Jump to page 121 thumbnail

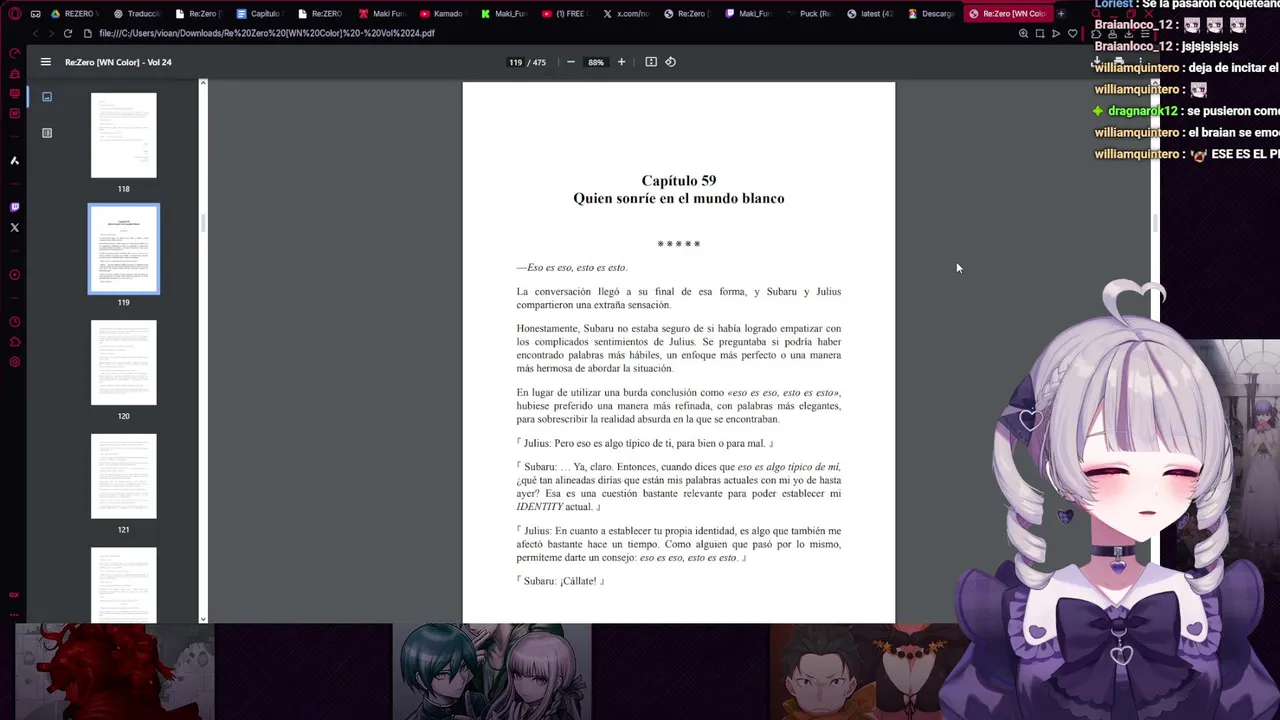[x=124, y=476]
